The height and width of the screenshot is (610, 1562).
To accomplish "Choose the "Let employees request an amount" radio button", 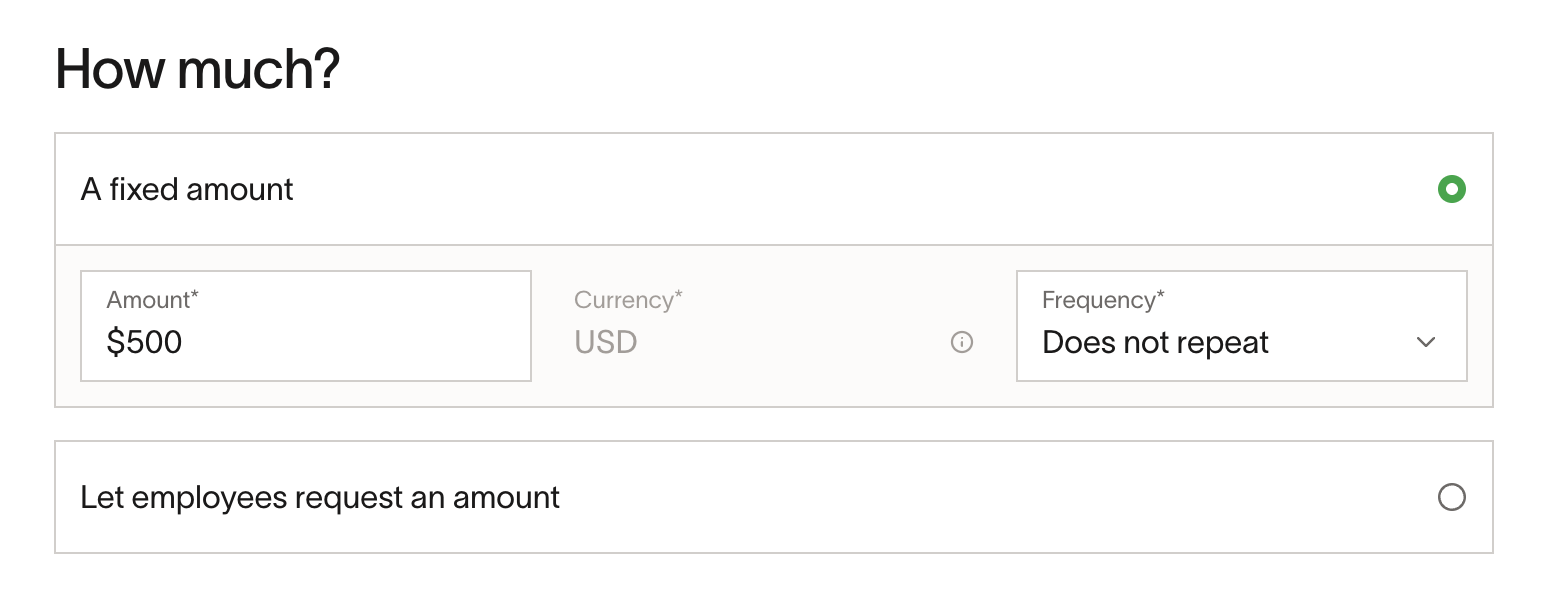I will click(1451, 497).
